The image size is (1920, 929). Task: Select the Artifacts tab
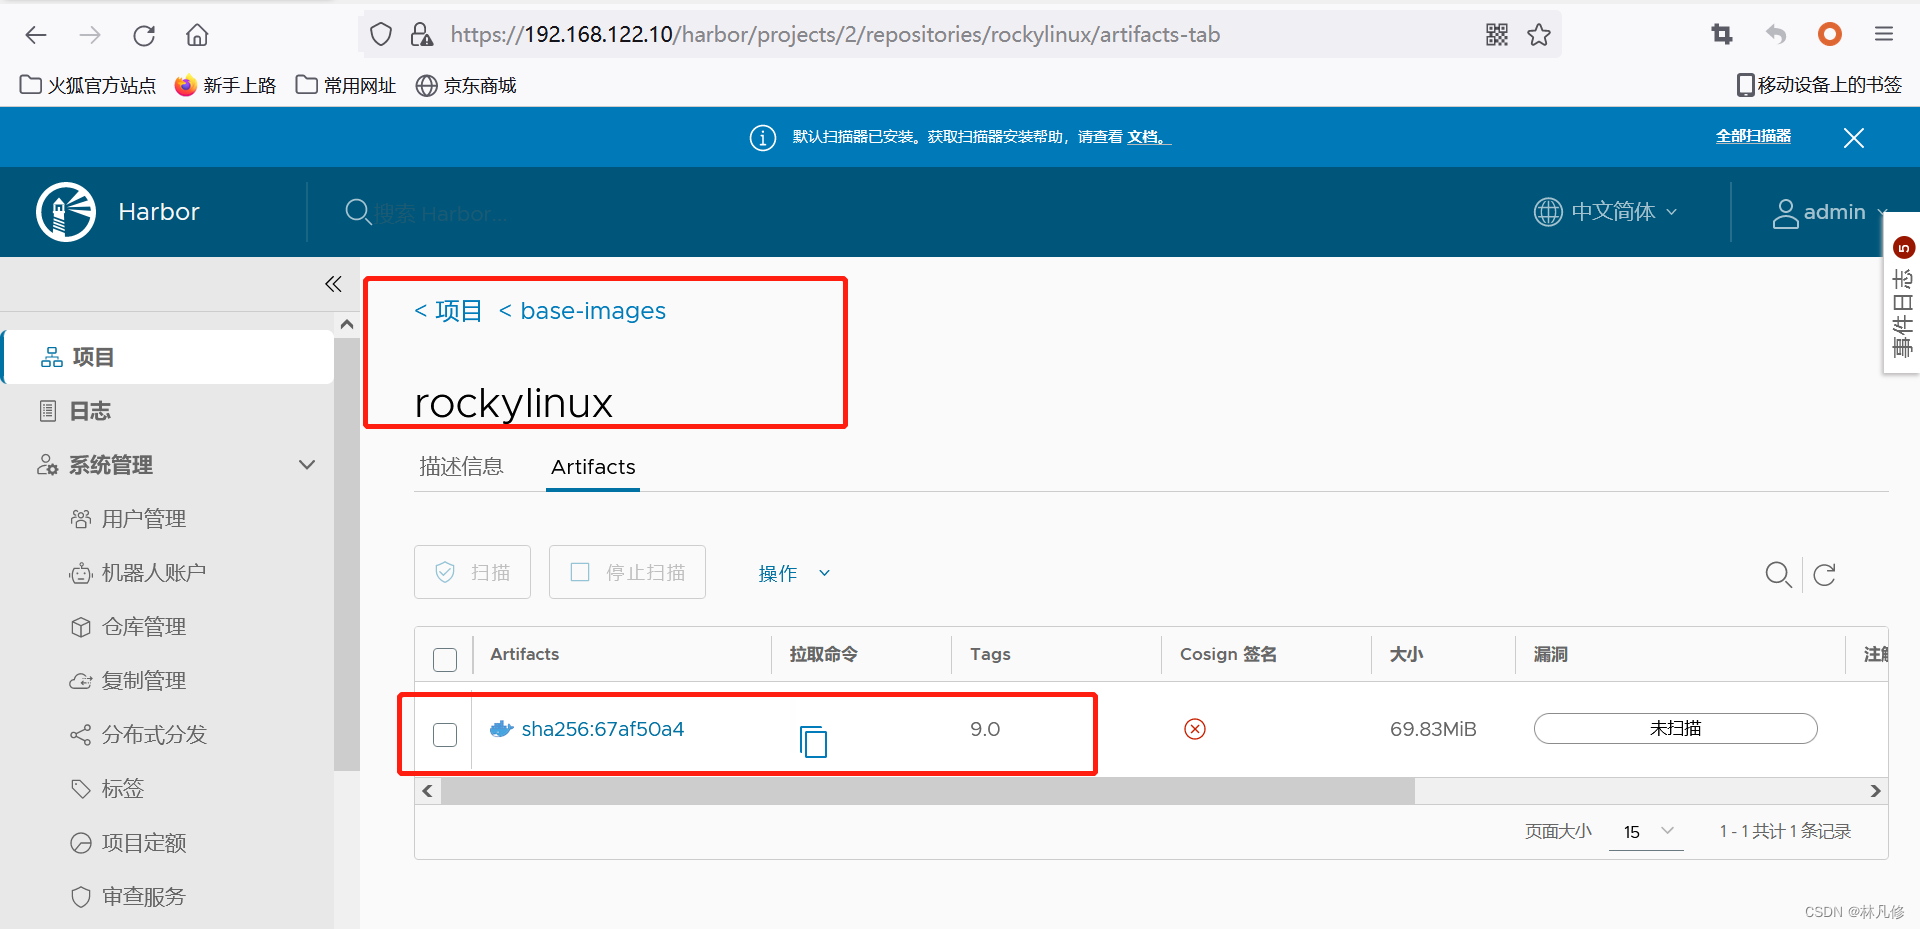(x=593, y=467)
